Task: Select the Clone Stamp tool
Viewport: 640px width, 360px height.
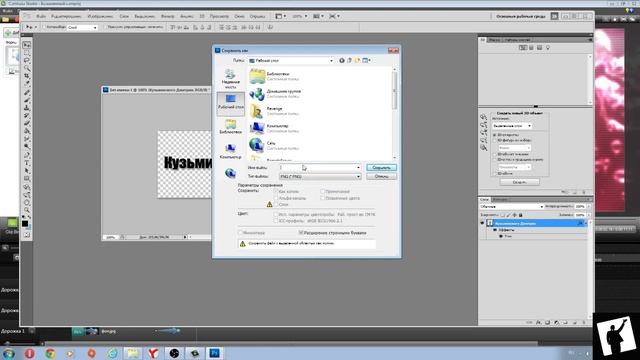Action: click(x=27, y=108)
